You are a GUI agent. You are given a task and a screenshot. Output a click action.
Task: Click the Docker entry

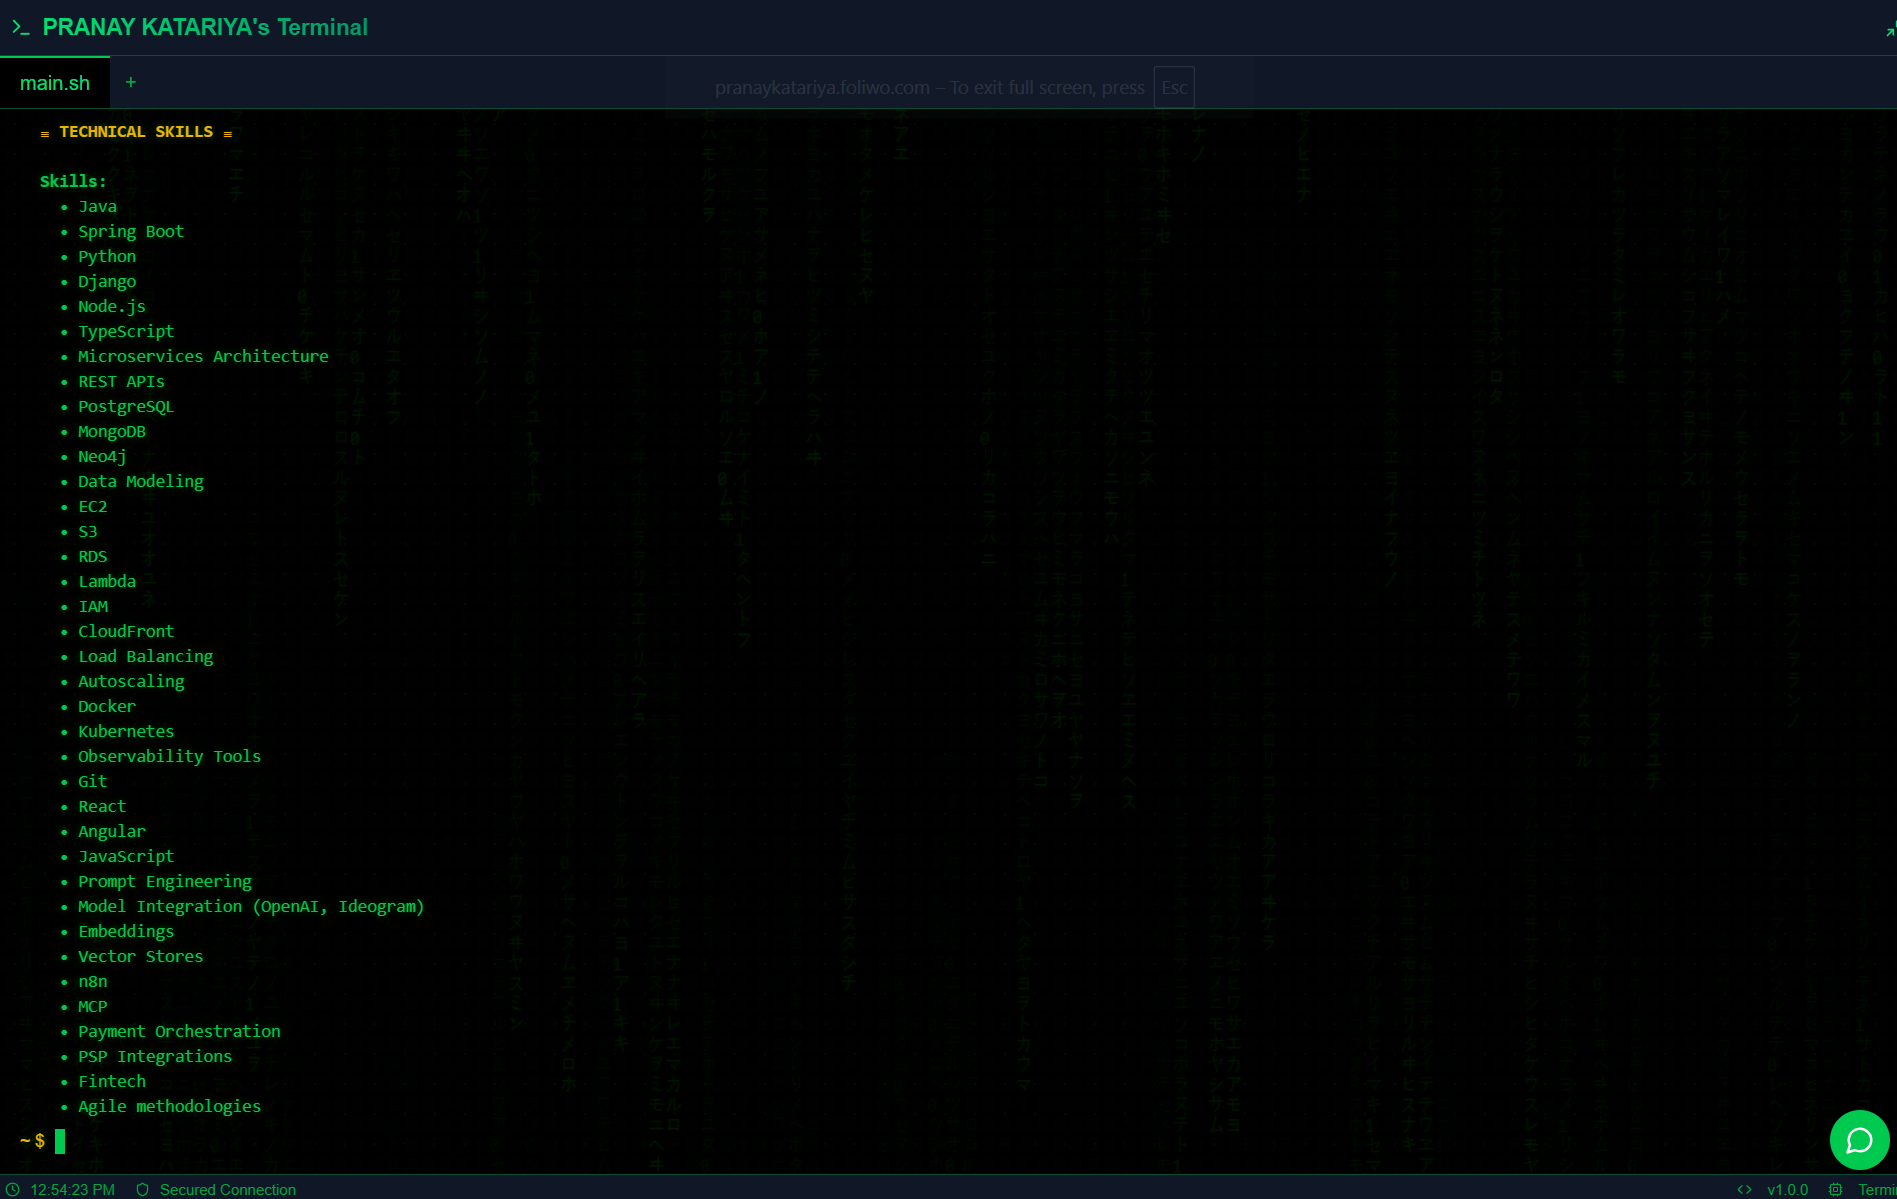pos(107,706)
